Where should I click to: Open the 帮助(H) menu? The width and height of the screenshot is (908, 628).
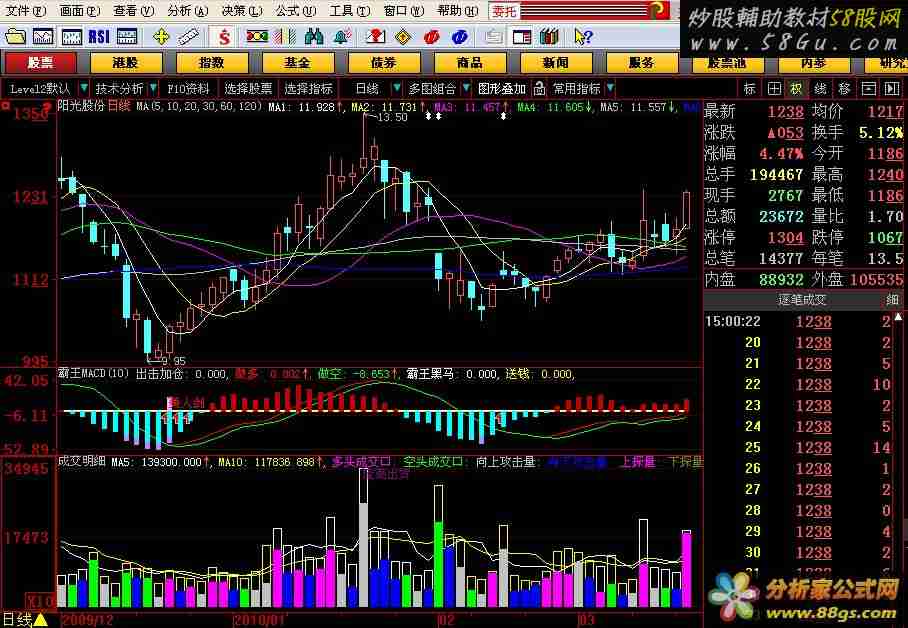(457, 10)
